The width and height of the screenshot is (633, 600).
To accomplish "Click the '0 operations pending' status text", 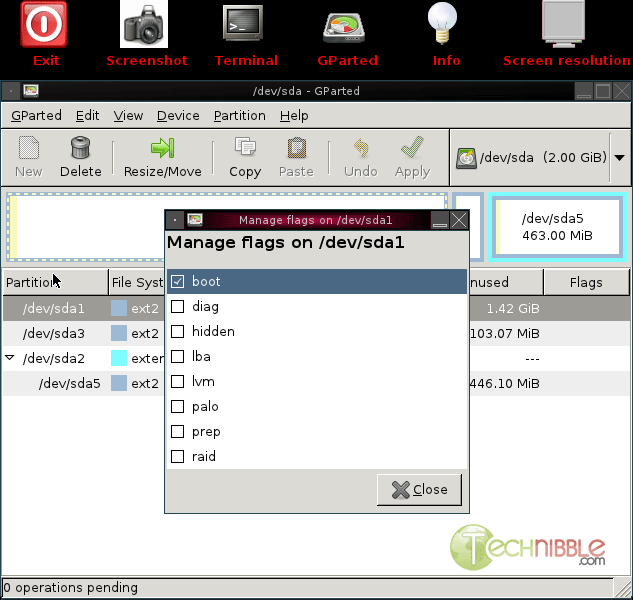I will [71, 587].
